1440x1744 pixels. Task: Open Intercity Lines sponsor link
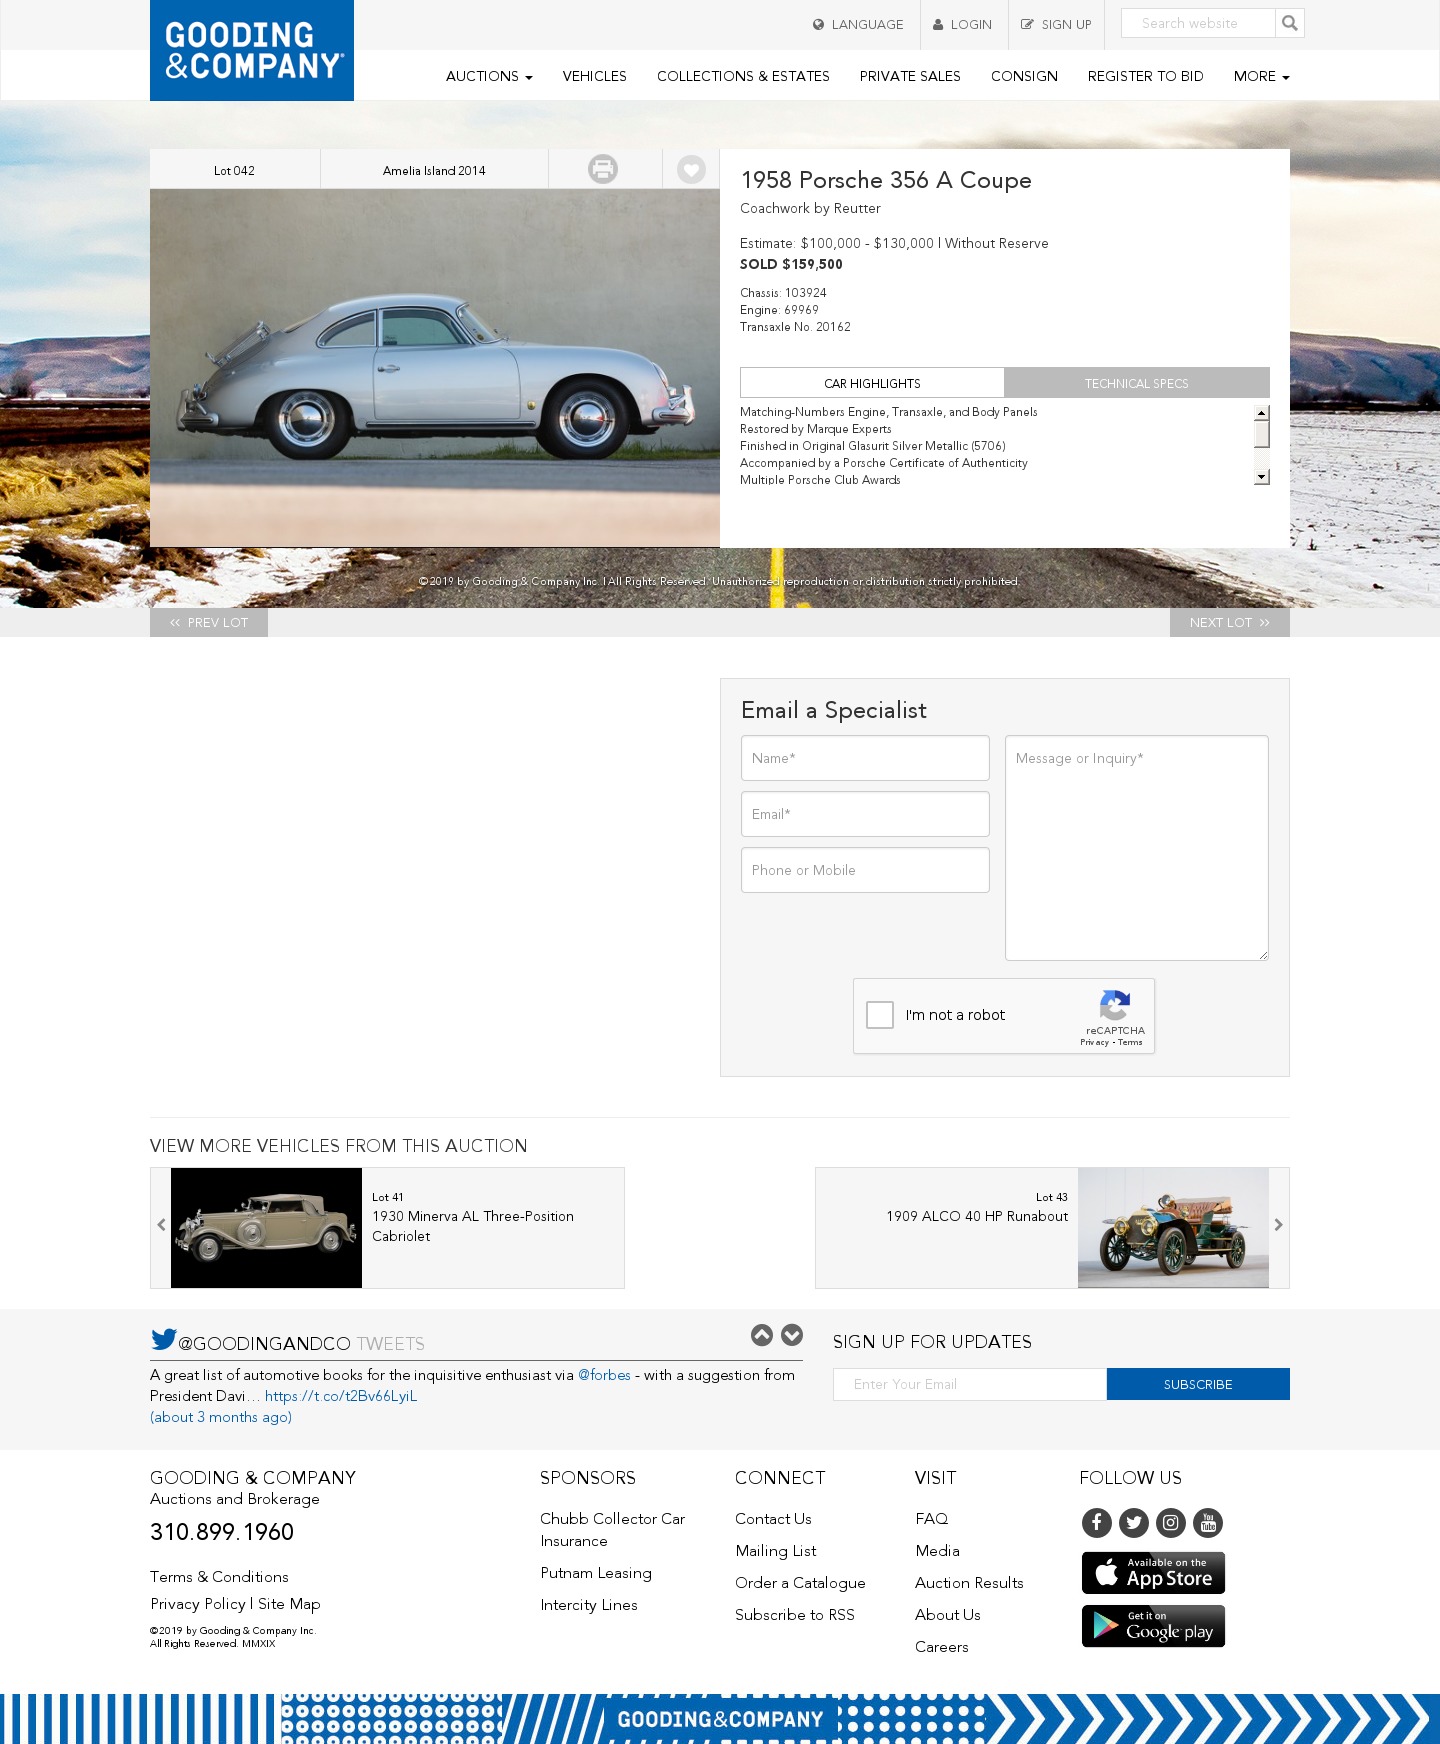[589, 1605]
